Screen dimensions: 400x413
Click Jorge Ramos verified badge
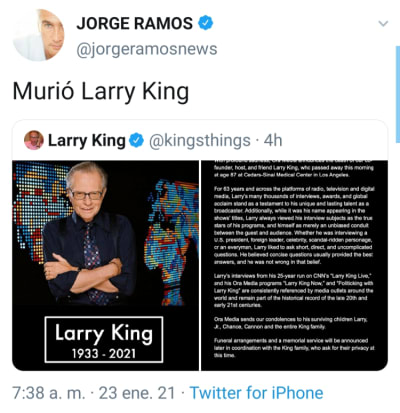206,23
